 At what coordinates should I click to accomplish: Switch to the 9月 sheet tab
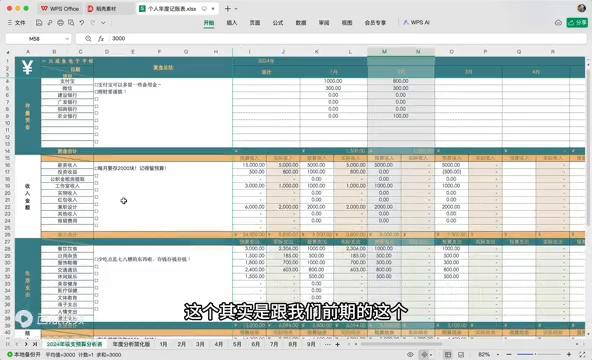coord(311,344)
